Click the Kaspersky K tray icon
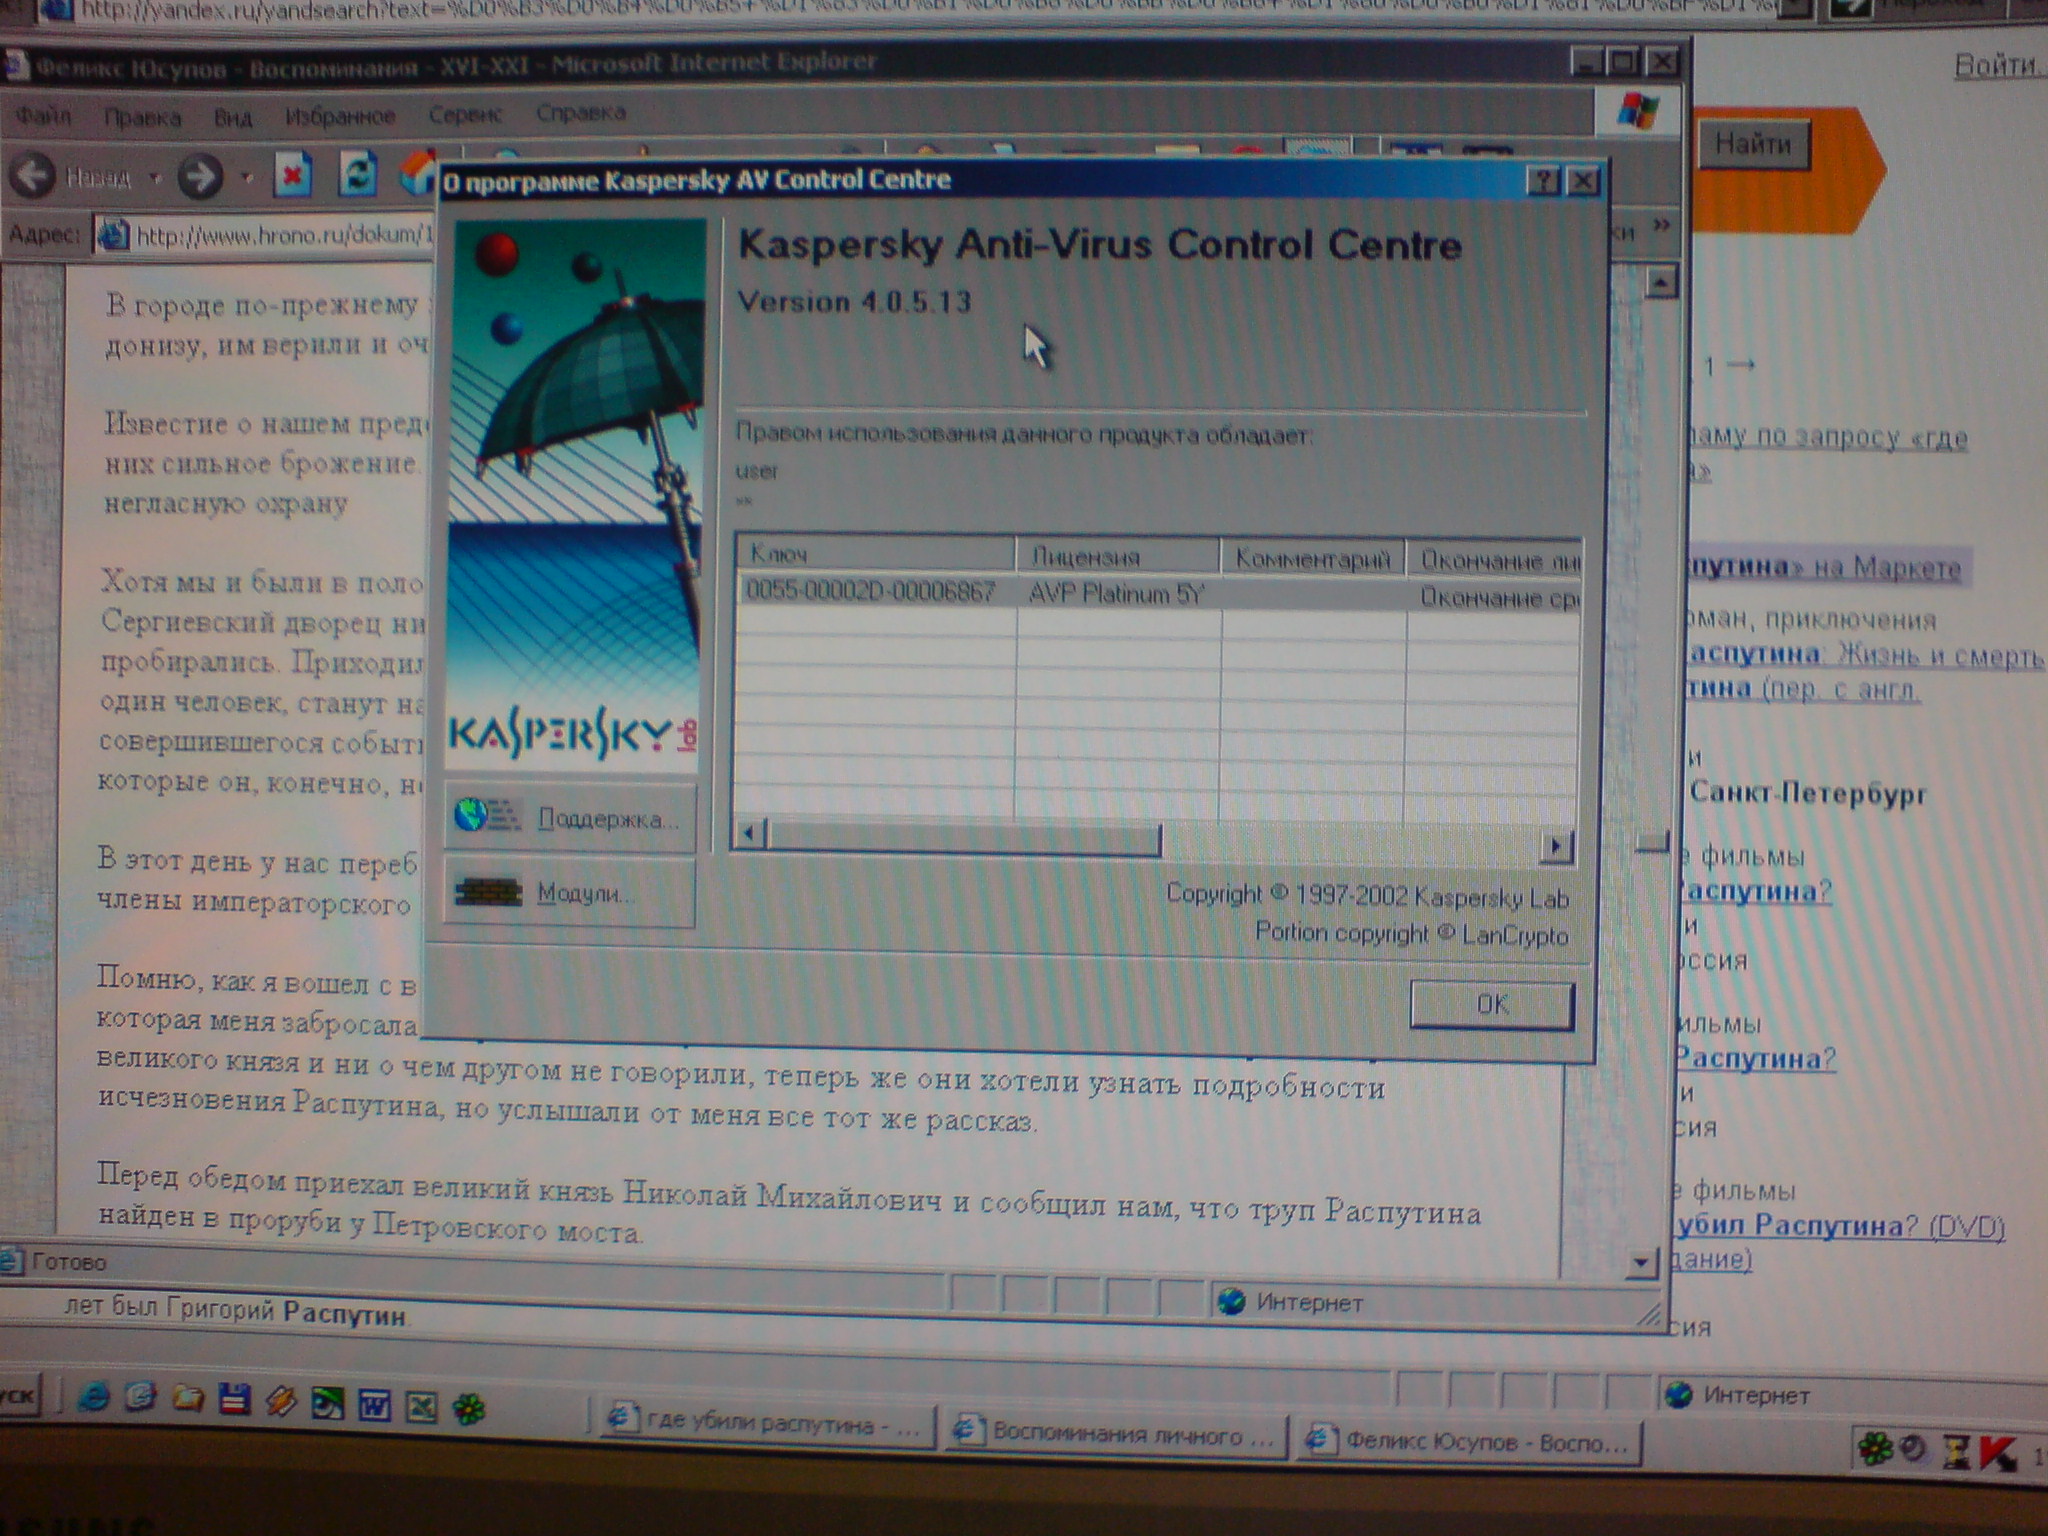This screenshot has height=1536, width=2048. [1997, 1452]
